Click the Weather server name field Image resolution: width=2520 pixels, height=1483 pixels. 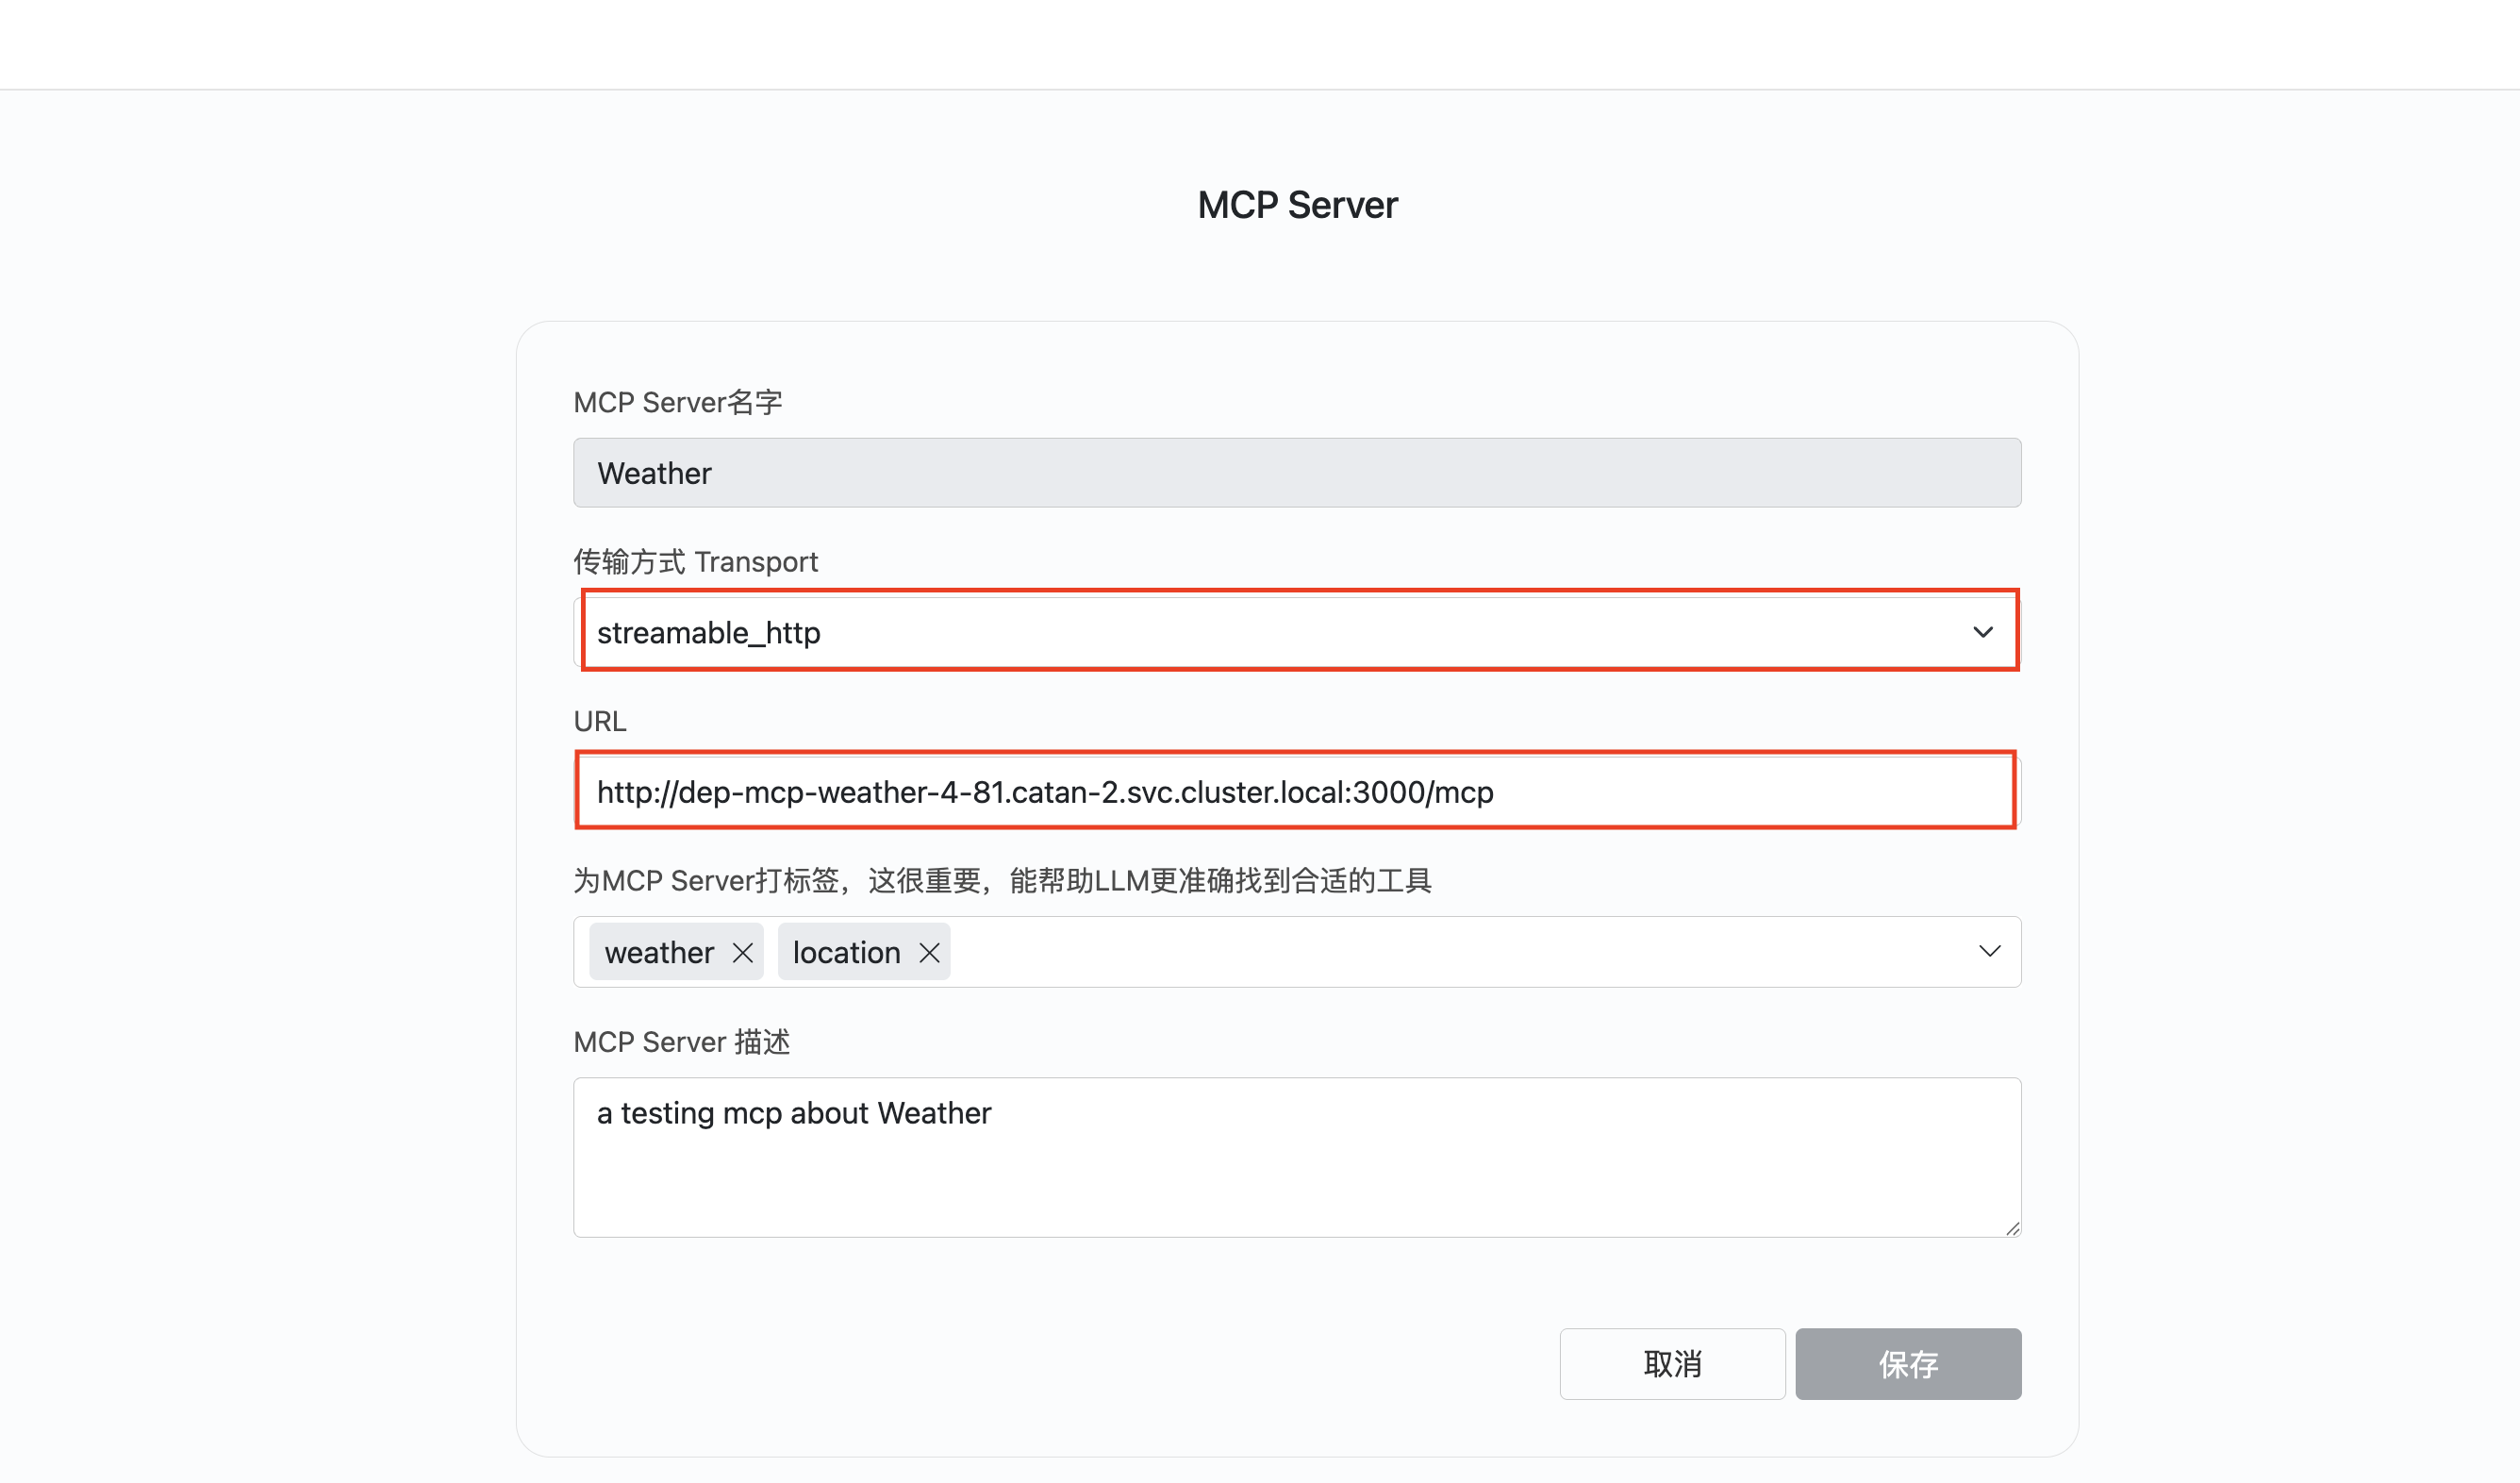(1296, 473)
